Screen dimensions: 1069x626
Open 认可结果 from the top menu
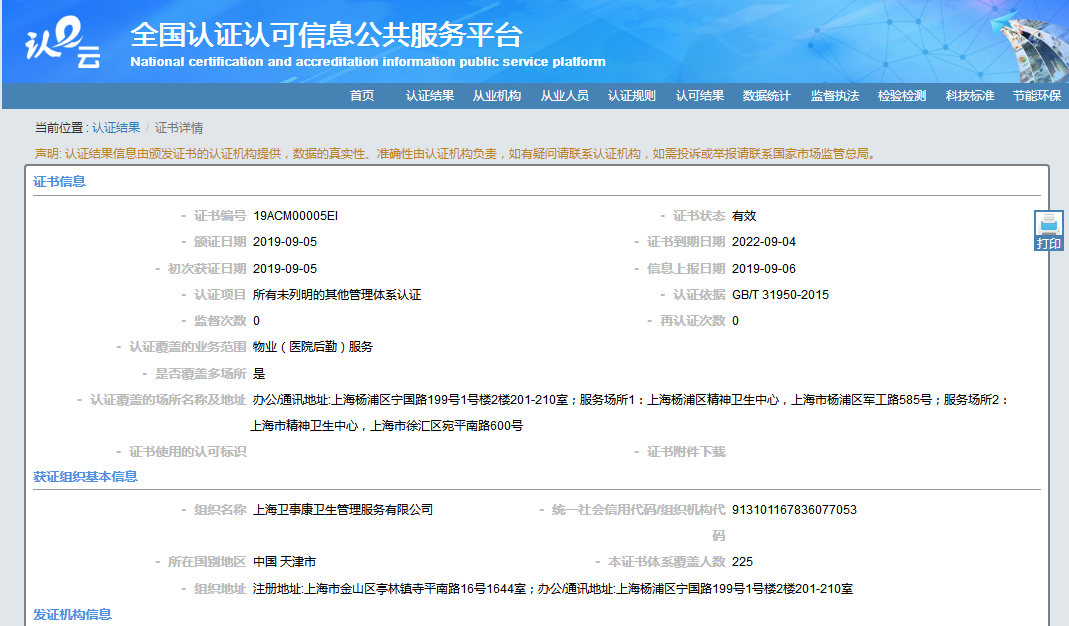point(700,96)
